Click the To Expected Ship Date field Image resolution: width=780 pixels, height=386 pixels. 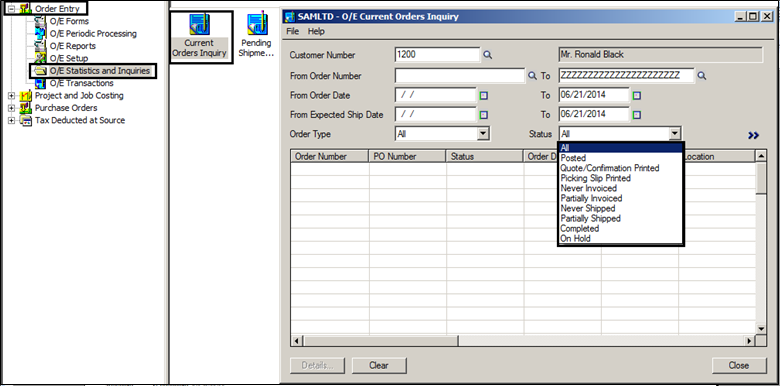(594, 114)
